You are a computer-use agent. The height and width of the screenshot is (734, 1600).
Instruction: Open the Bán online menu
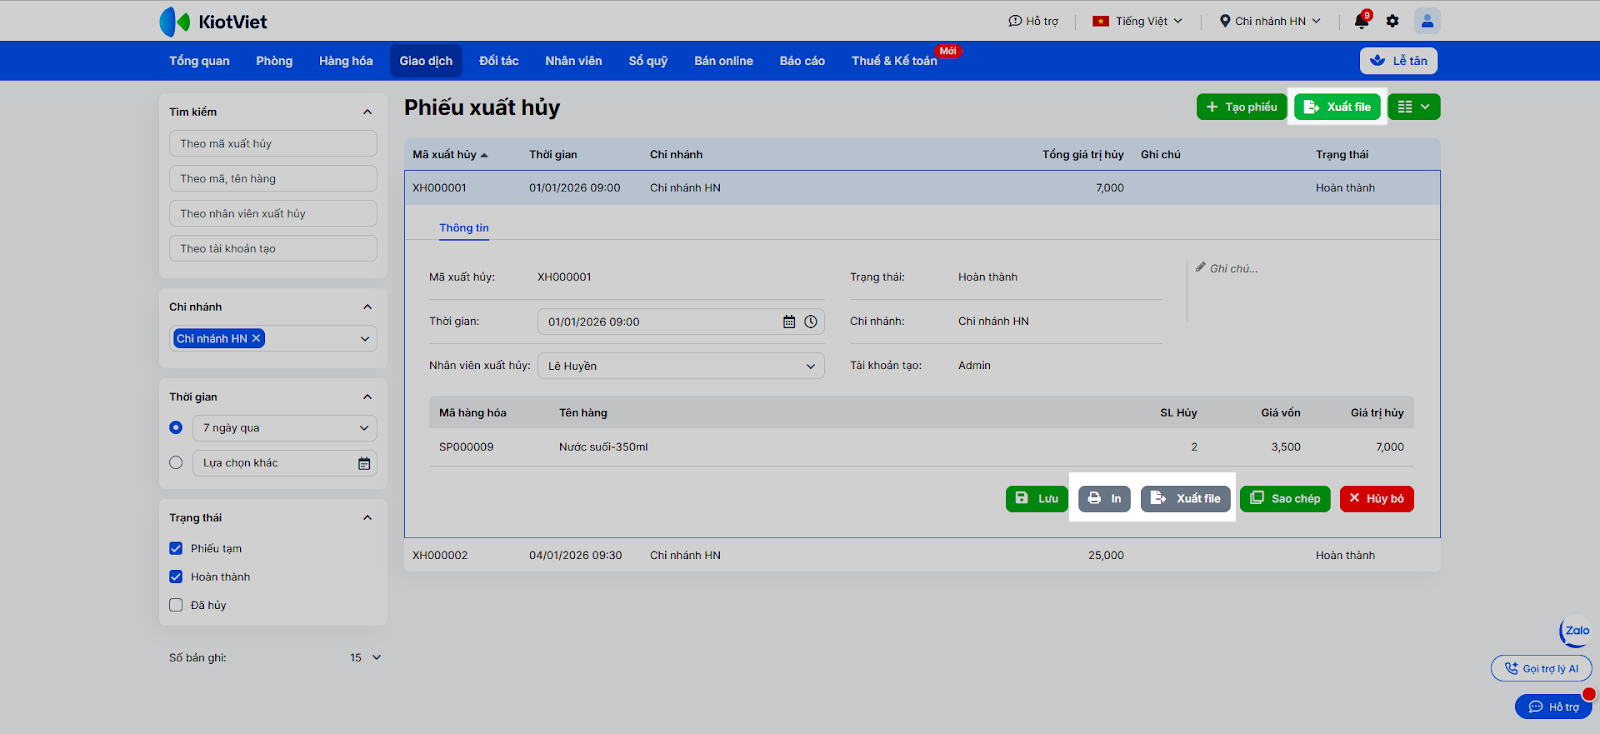724,61
